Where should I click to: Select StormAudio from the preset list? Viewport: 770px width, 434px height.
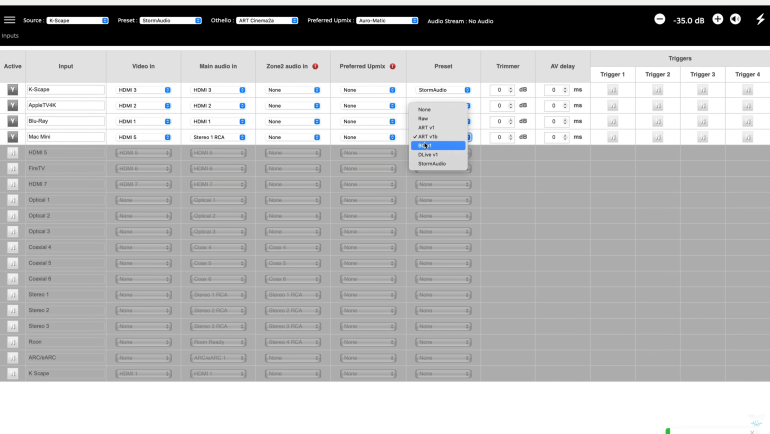[x=432, y=163]
